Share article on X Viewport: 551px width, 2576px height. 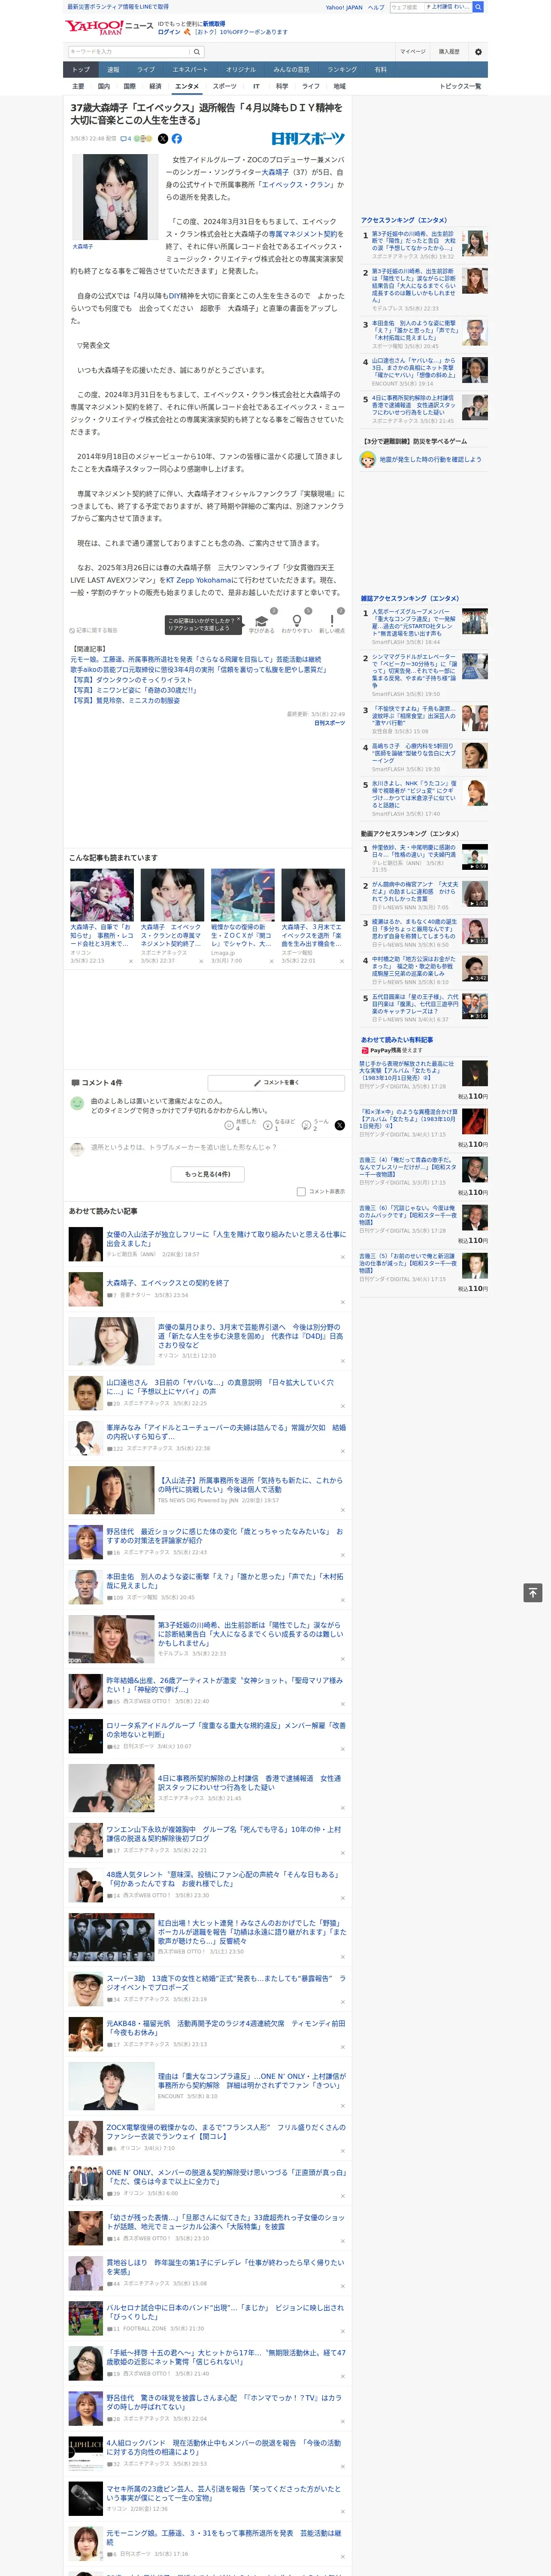click(163, 139)
